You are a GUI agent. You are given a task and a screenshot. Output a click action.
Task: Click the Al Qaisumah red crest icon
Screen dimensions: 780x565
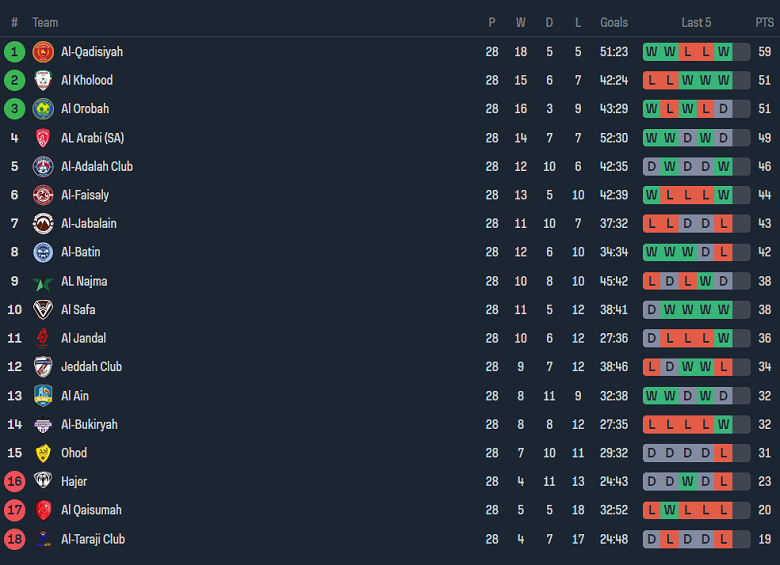pyautogui.click(x=43, y=510)
